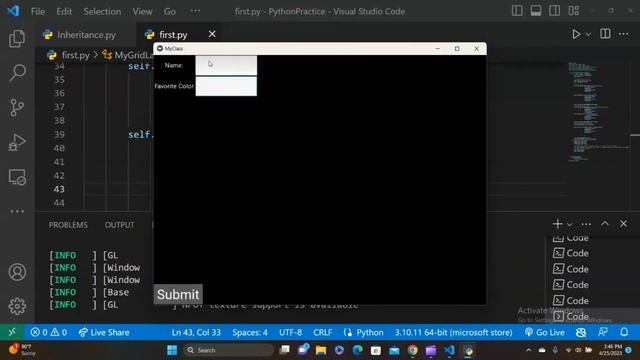
Task: Click line number 43 in gutter
Action: click(59, 189)
